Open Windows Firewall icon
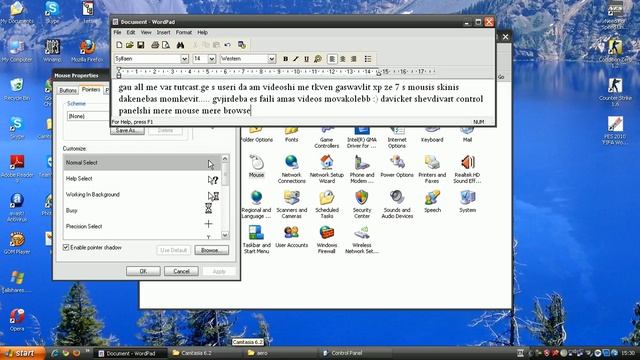Image resolution: width=640 pixels, height=360 pixels. click(327, 240)
